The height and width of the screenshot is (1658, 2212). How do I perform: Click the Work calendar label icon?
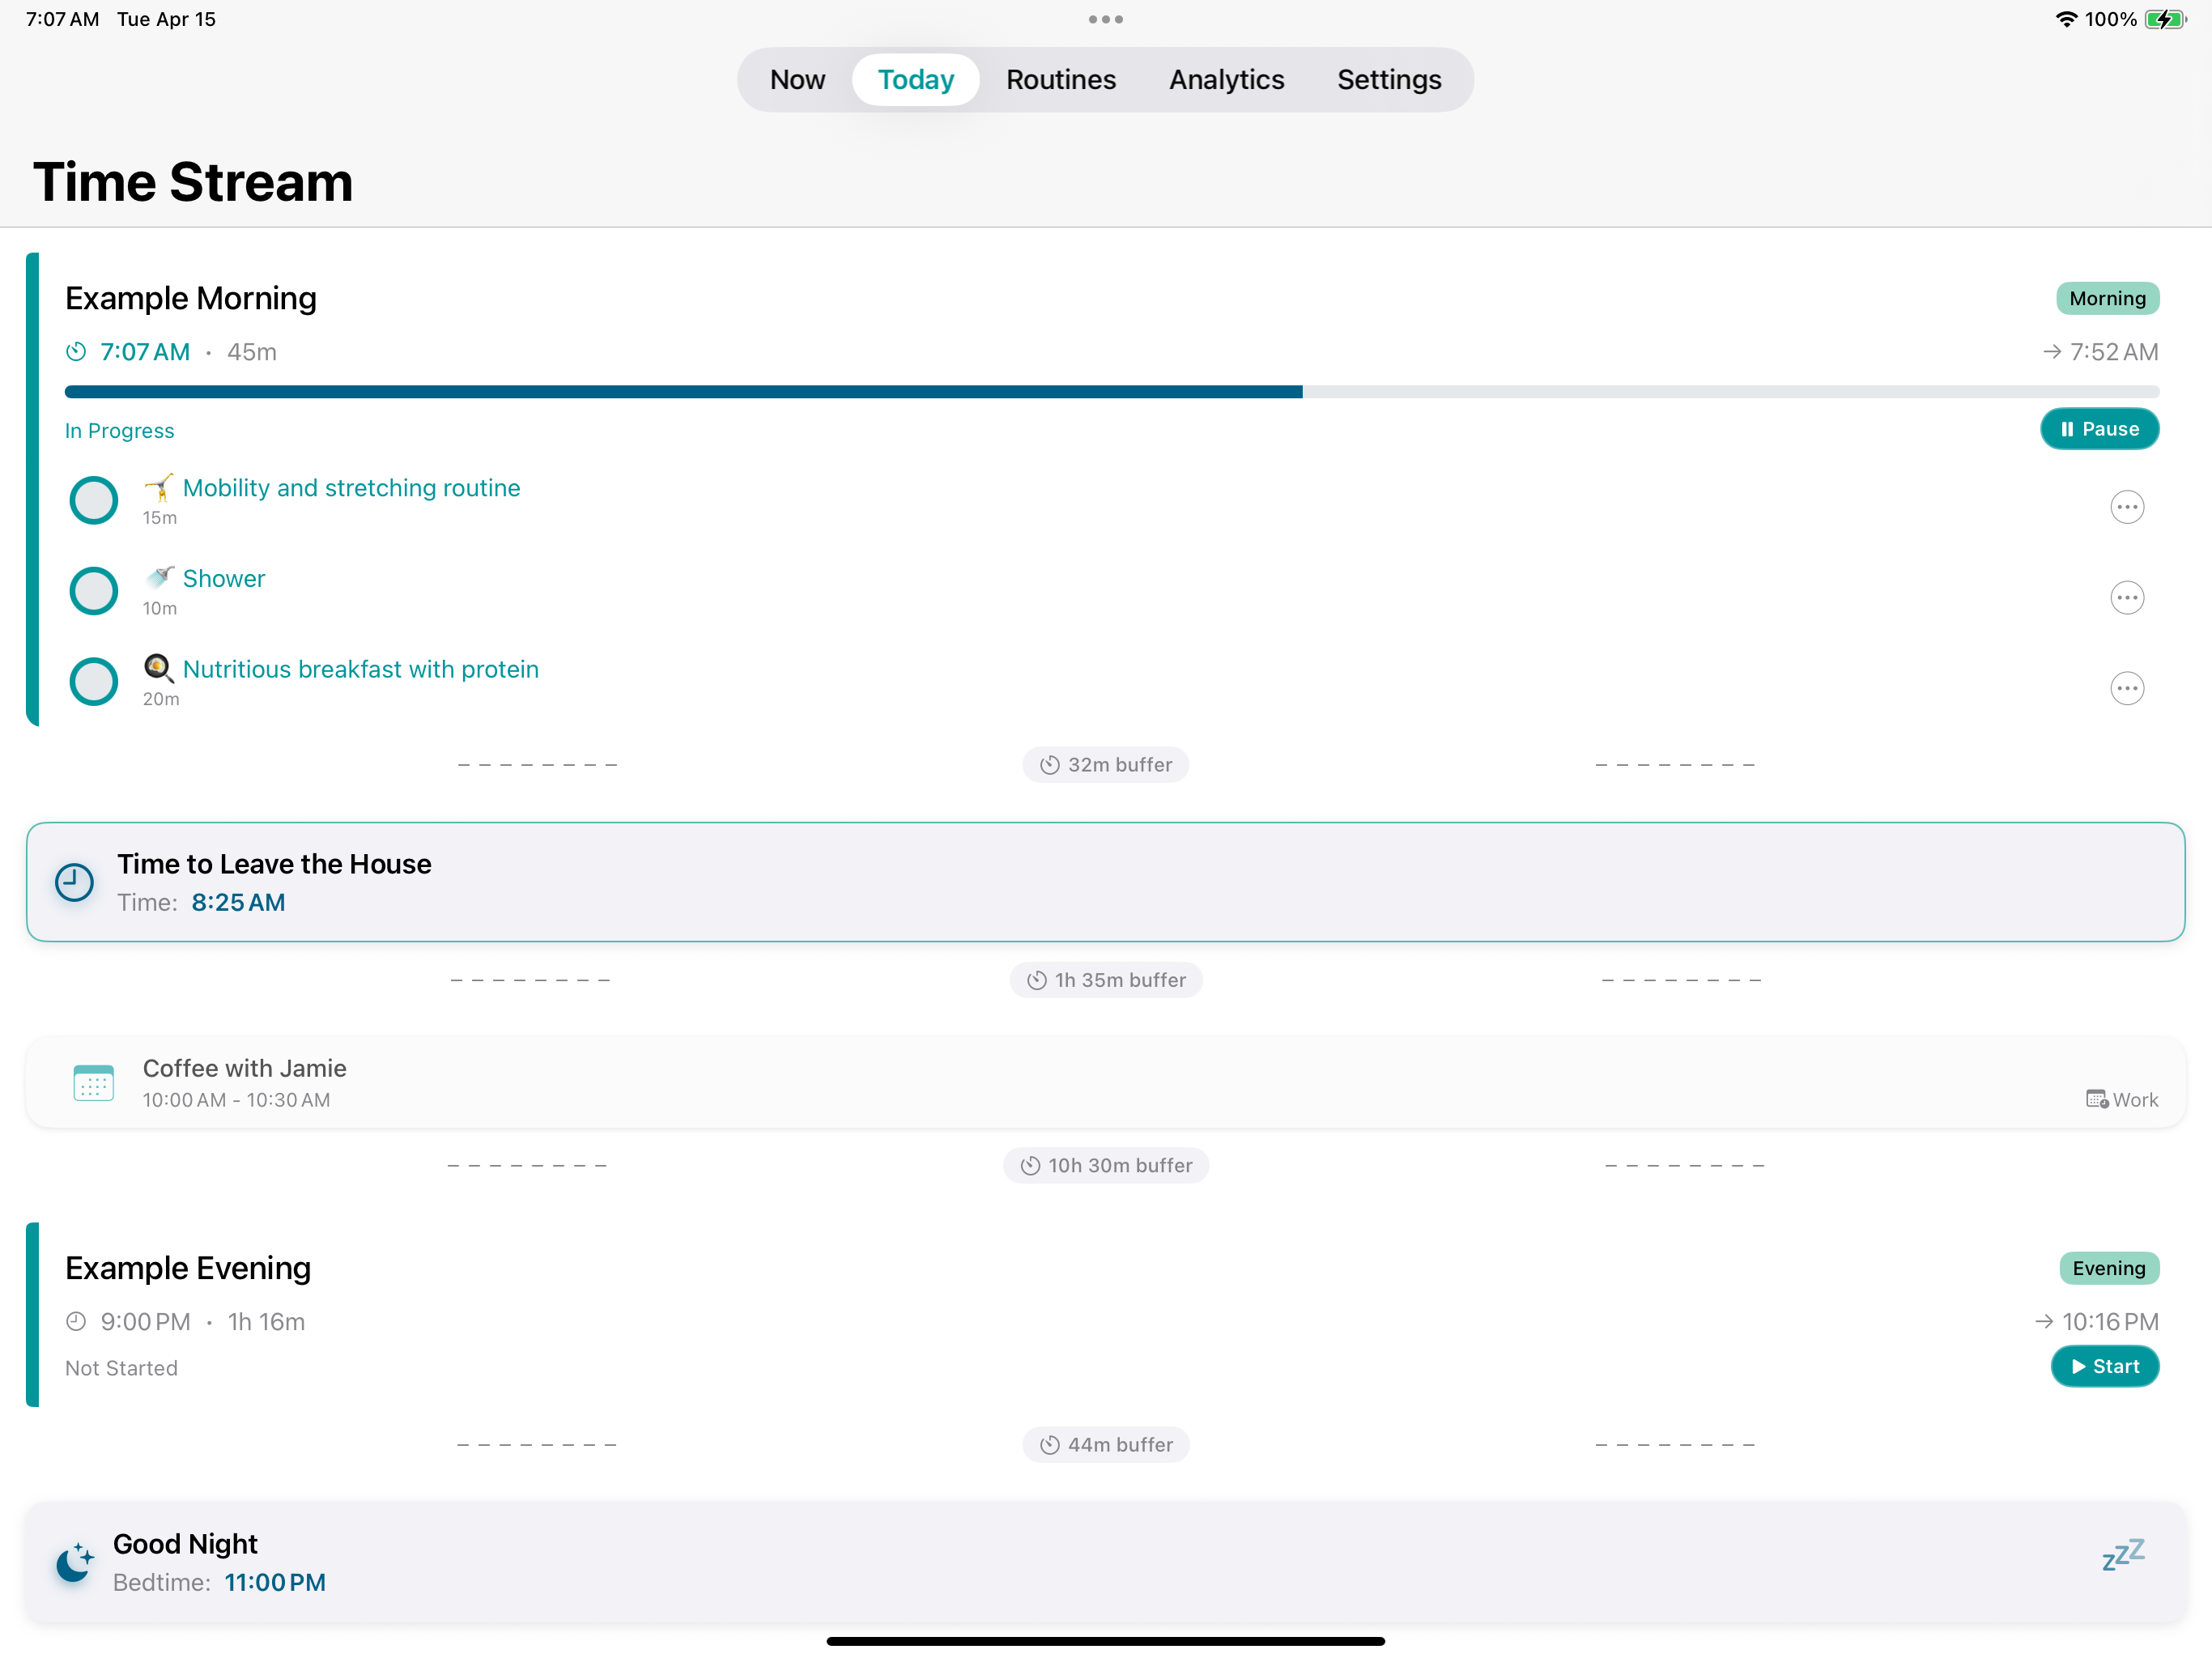point(2097,1099)
